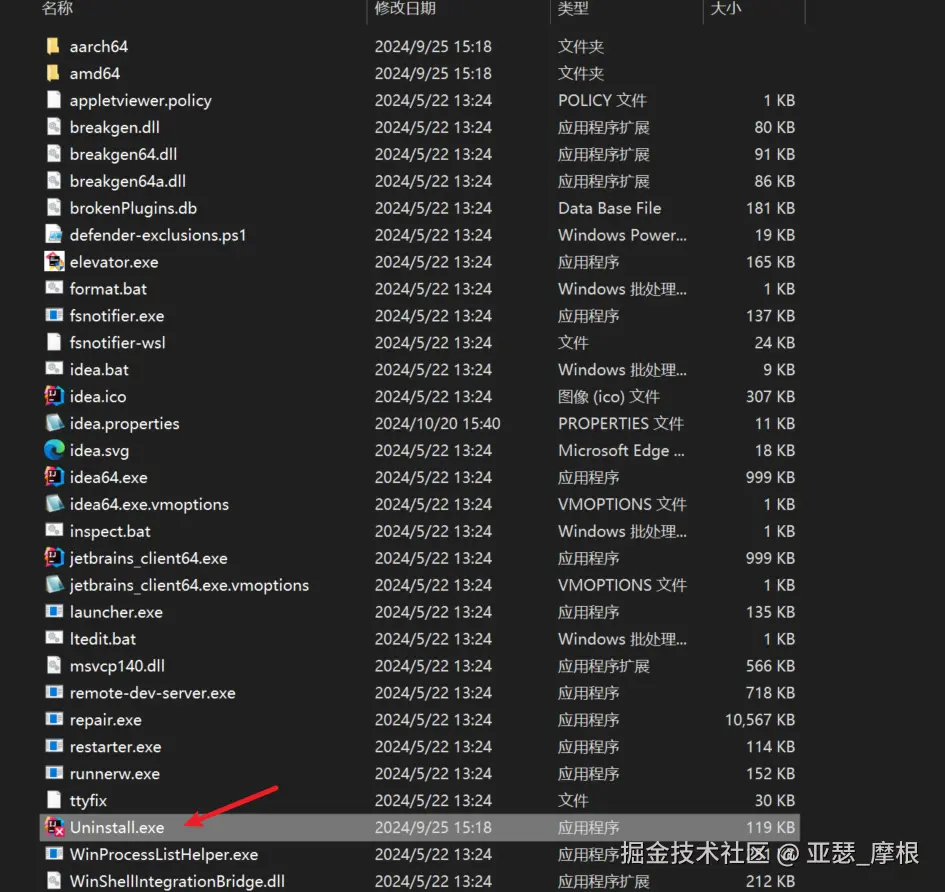Sort by the 大小 column header

tap(726, 8)
